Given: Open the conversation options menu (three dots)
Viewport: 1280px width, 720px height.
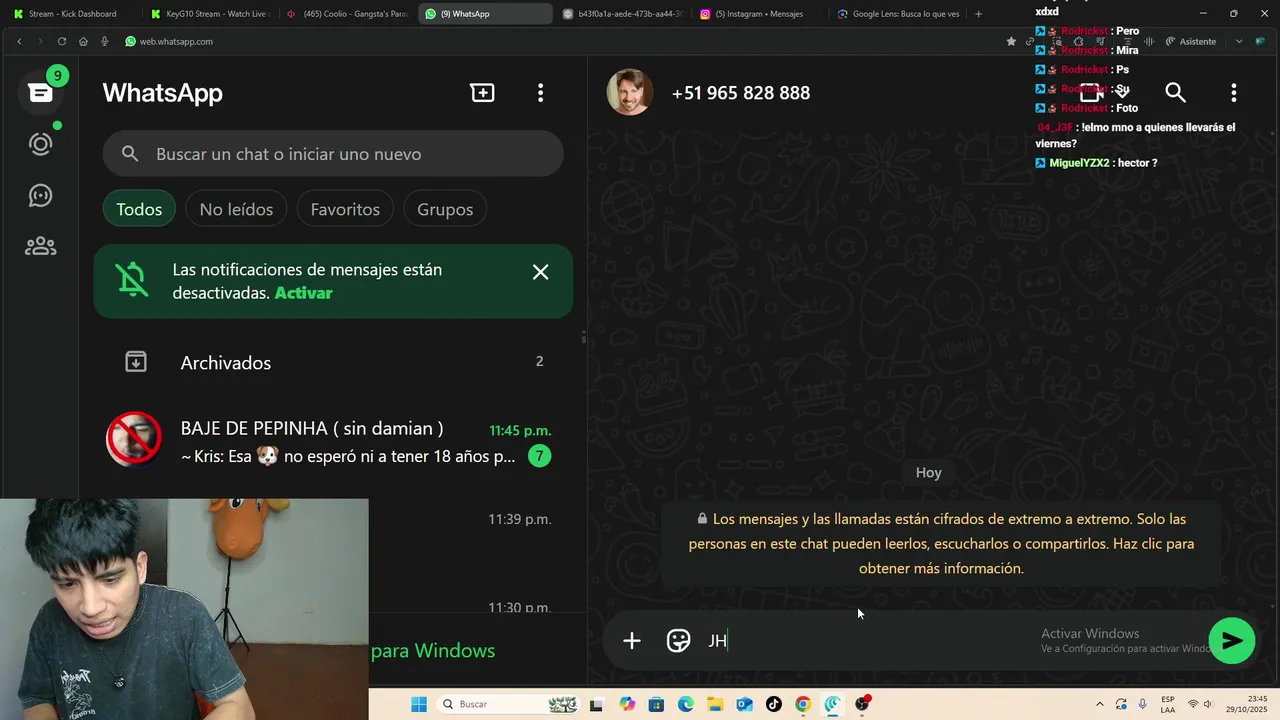Looking at the screenshot, I should (1233, 93).
